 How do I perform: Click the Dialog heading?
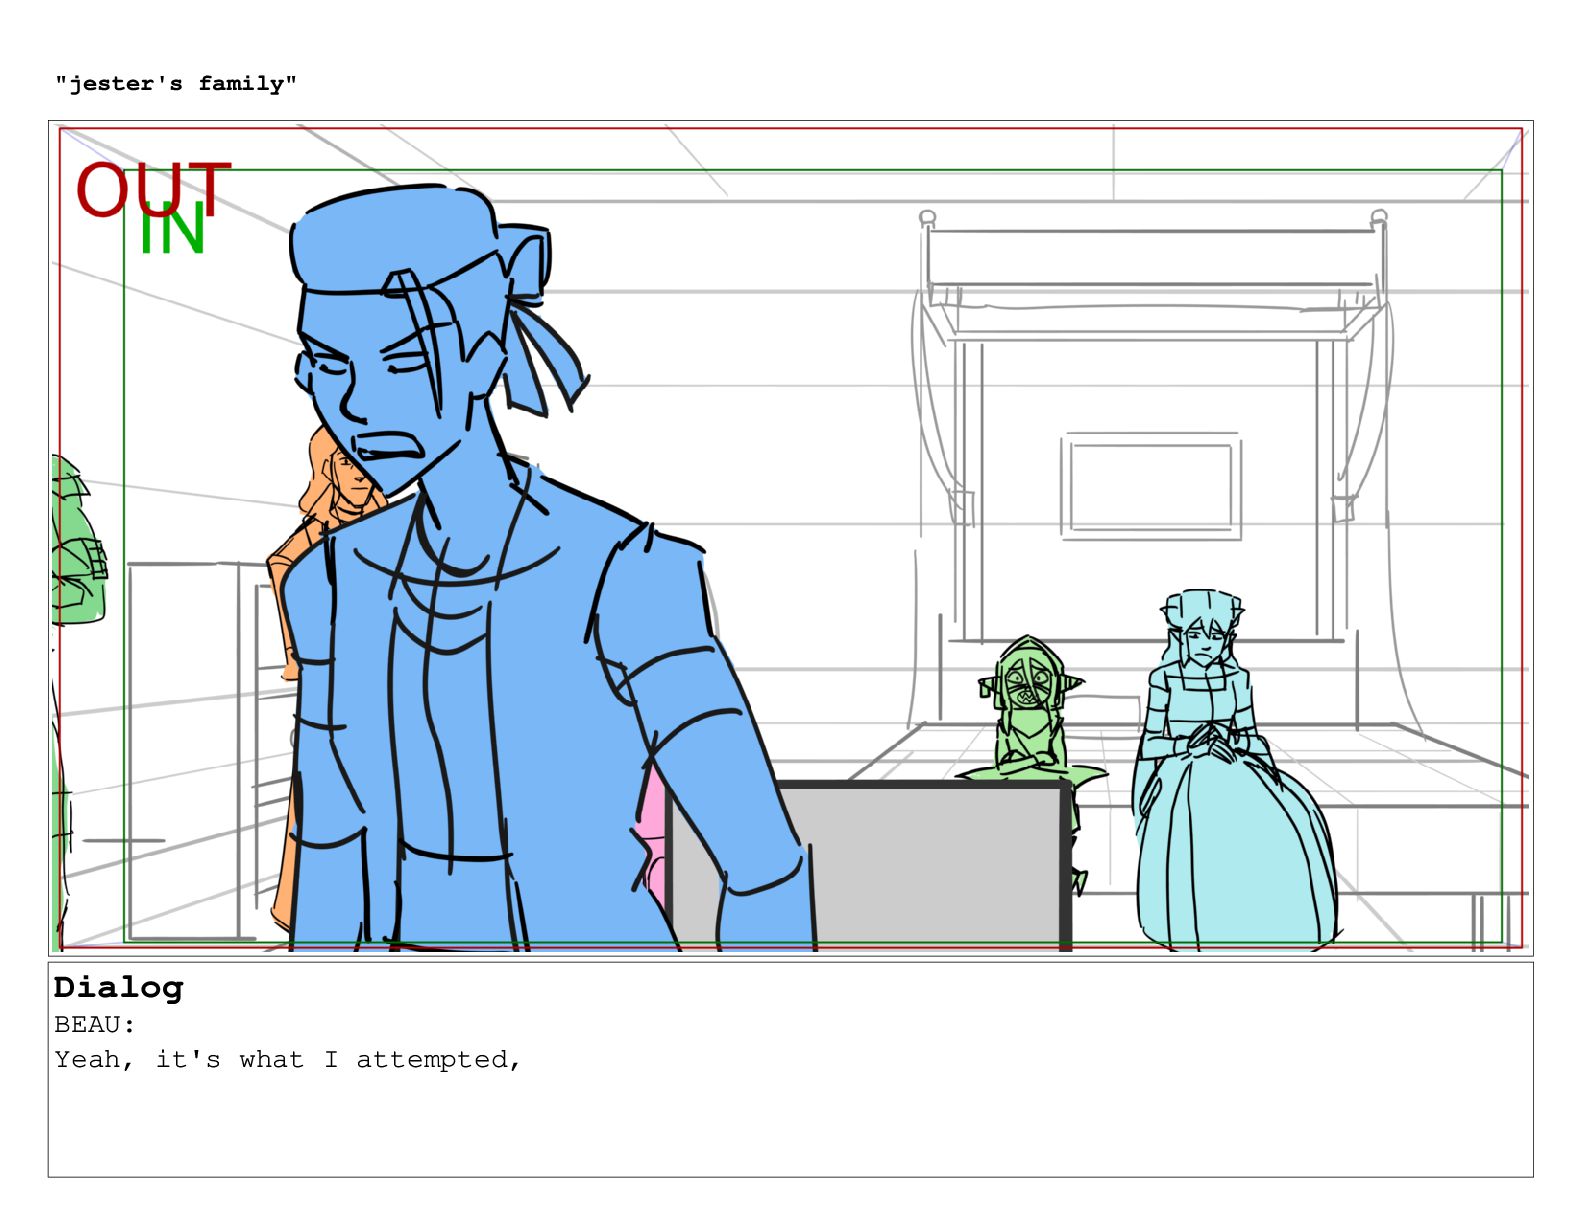tap(119, 988)
